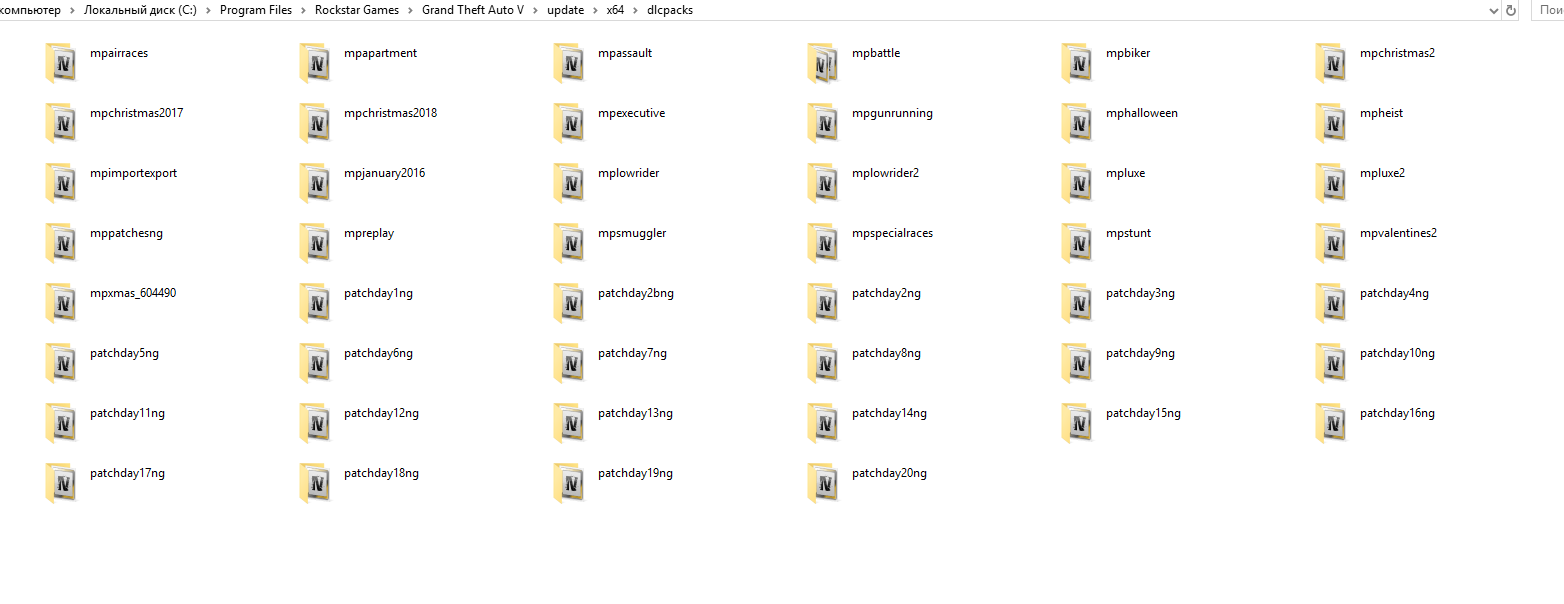Screen dimensions: 1564x604
Task: Click the patchday5ng label
Action: (124, 353)
